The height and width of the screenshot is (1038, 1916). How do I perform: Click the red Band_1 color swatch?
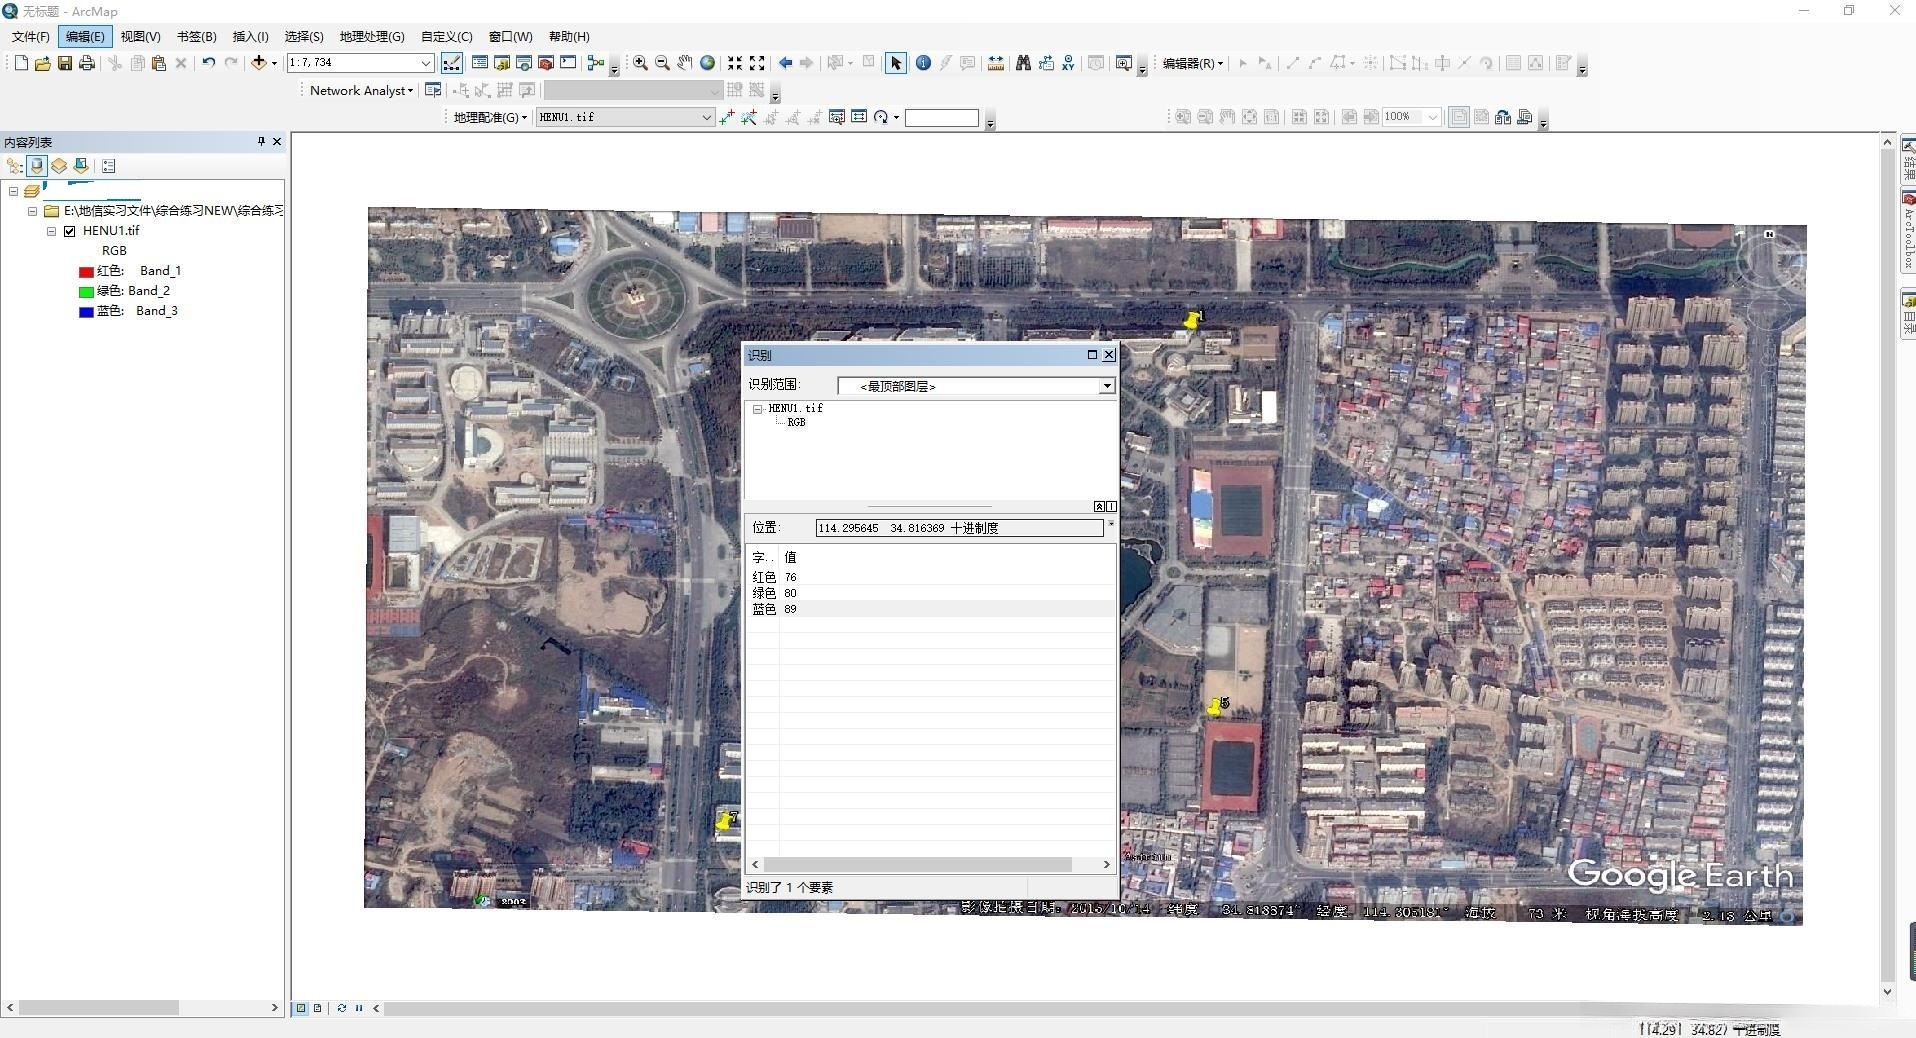point(86,271)
